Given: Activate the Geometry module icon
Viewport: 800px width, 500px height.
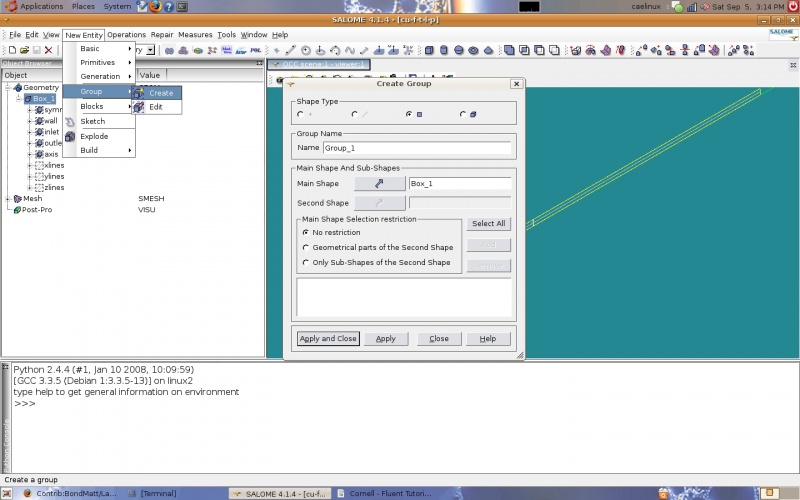Looking at the screenshot, I should point(169,51).
